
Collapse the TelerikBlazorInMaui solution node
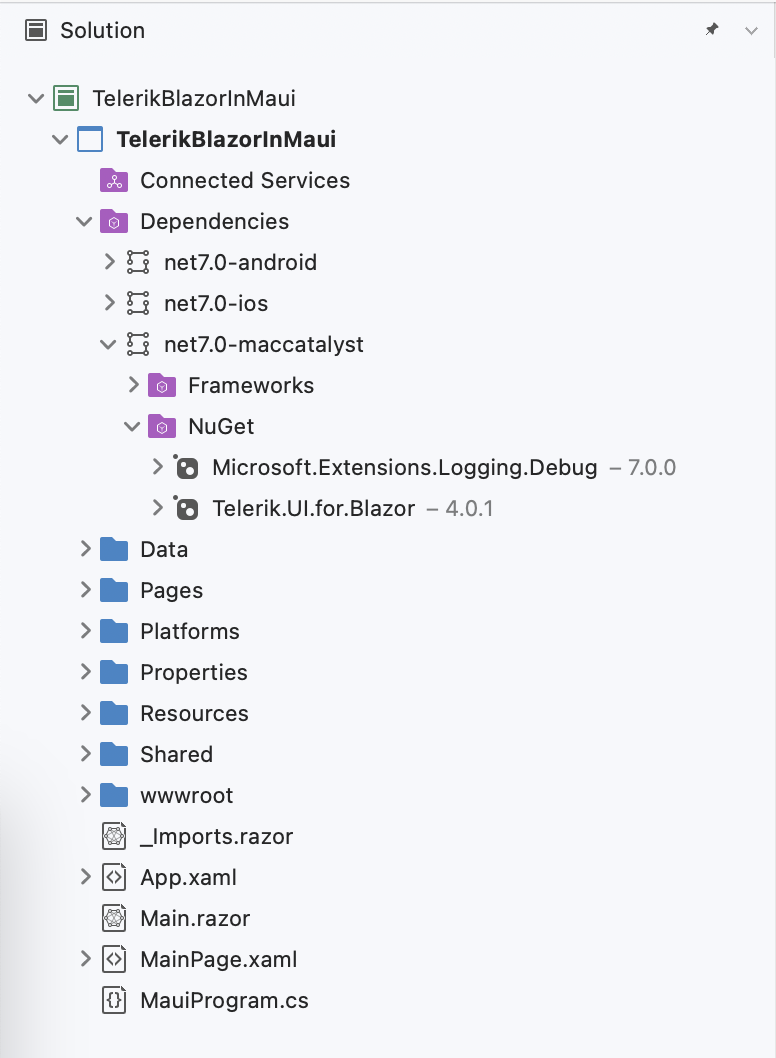36,99
